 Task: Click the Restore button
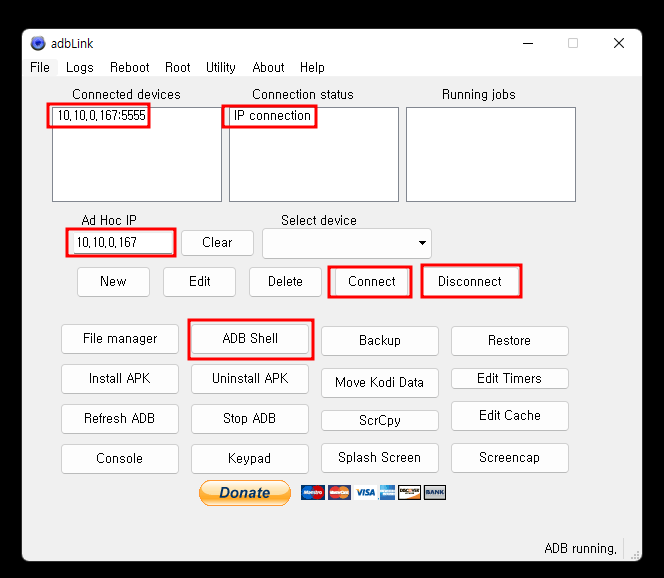[x=510, y=340]
